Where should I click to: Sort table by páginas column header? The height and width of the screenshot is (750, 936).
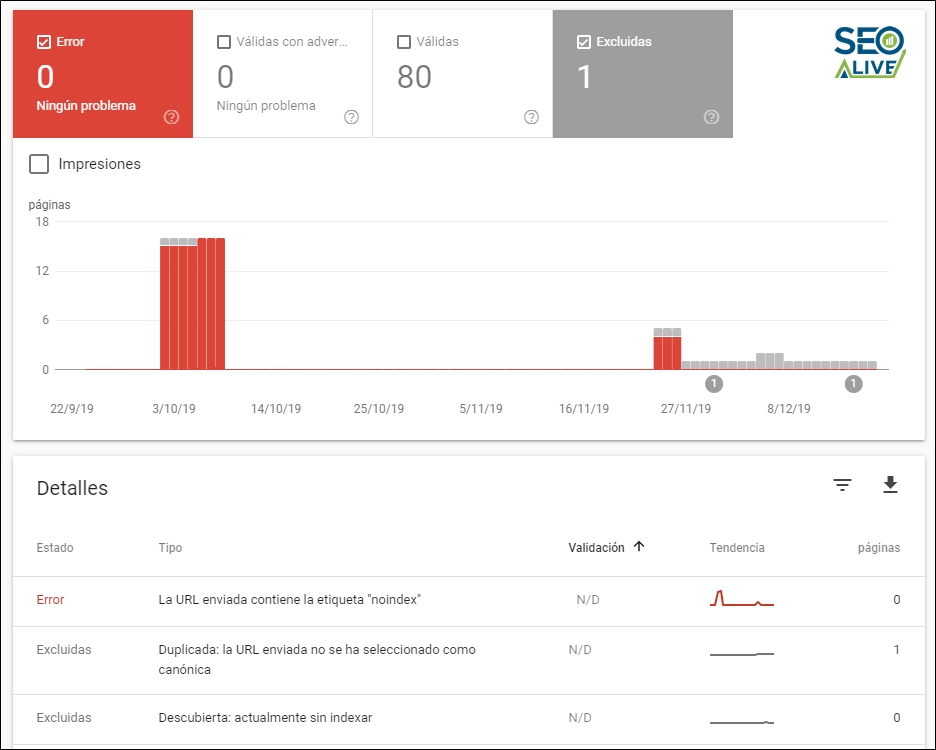(x=878, y=548)
